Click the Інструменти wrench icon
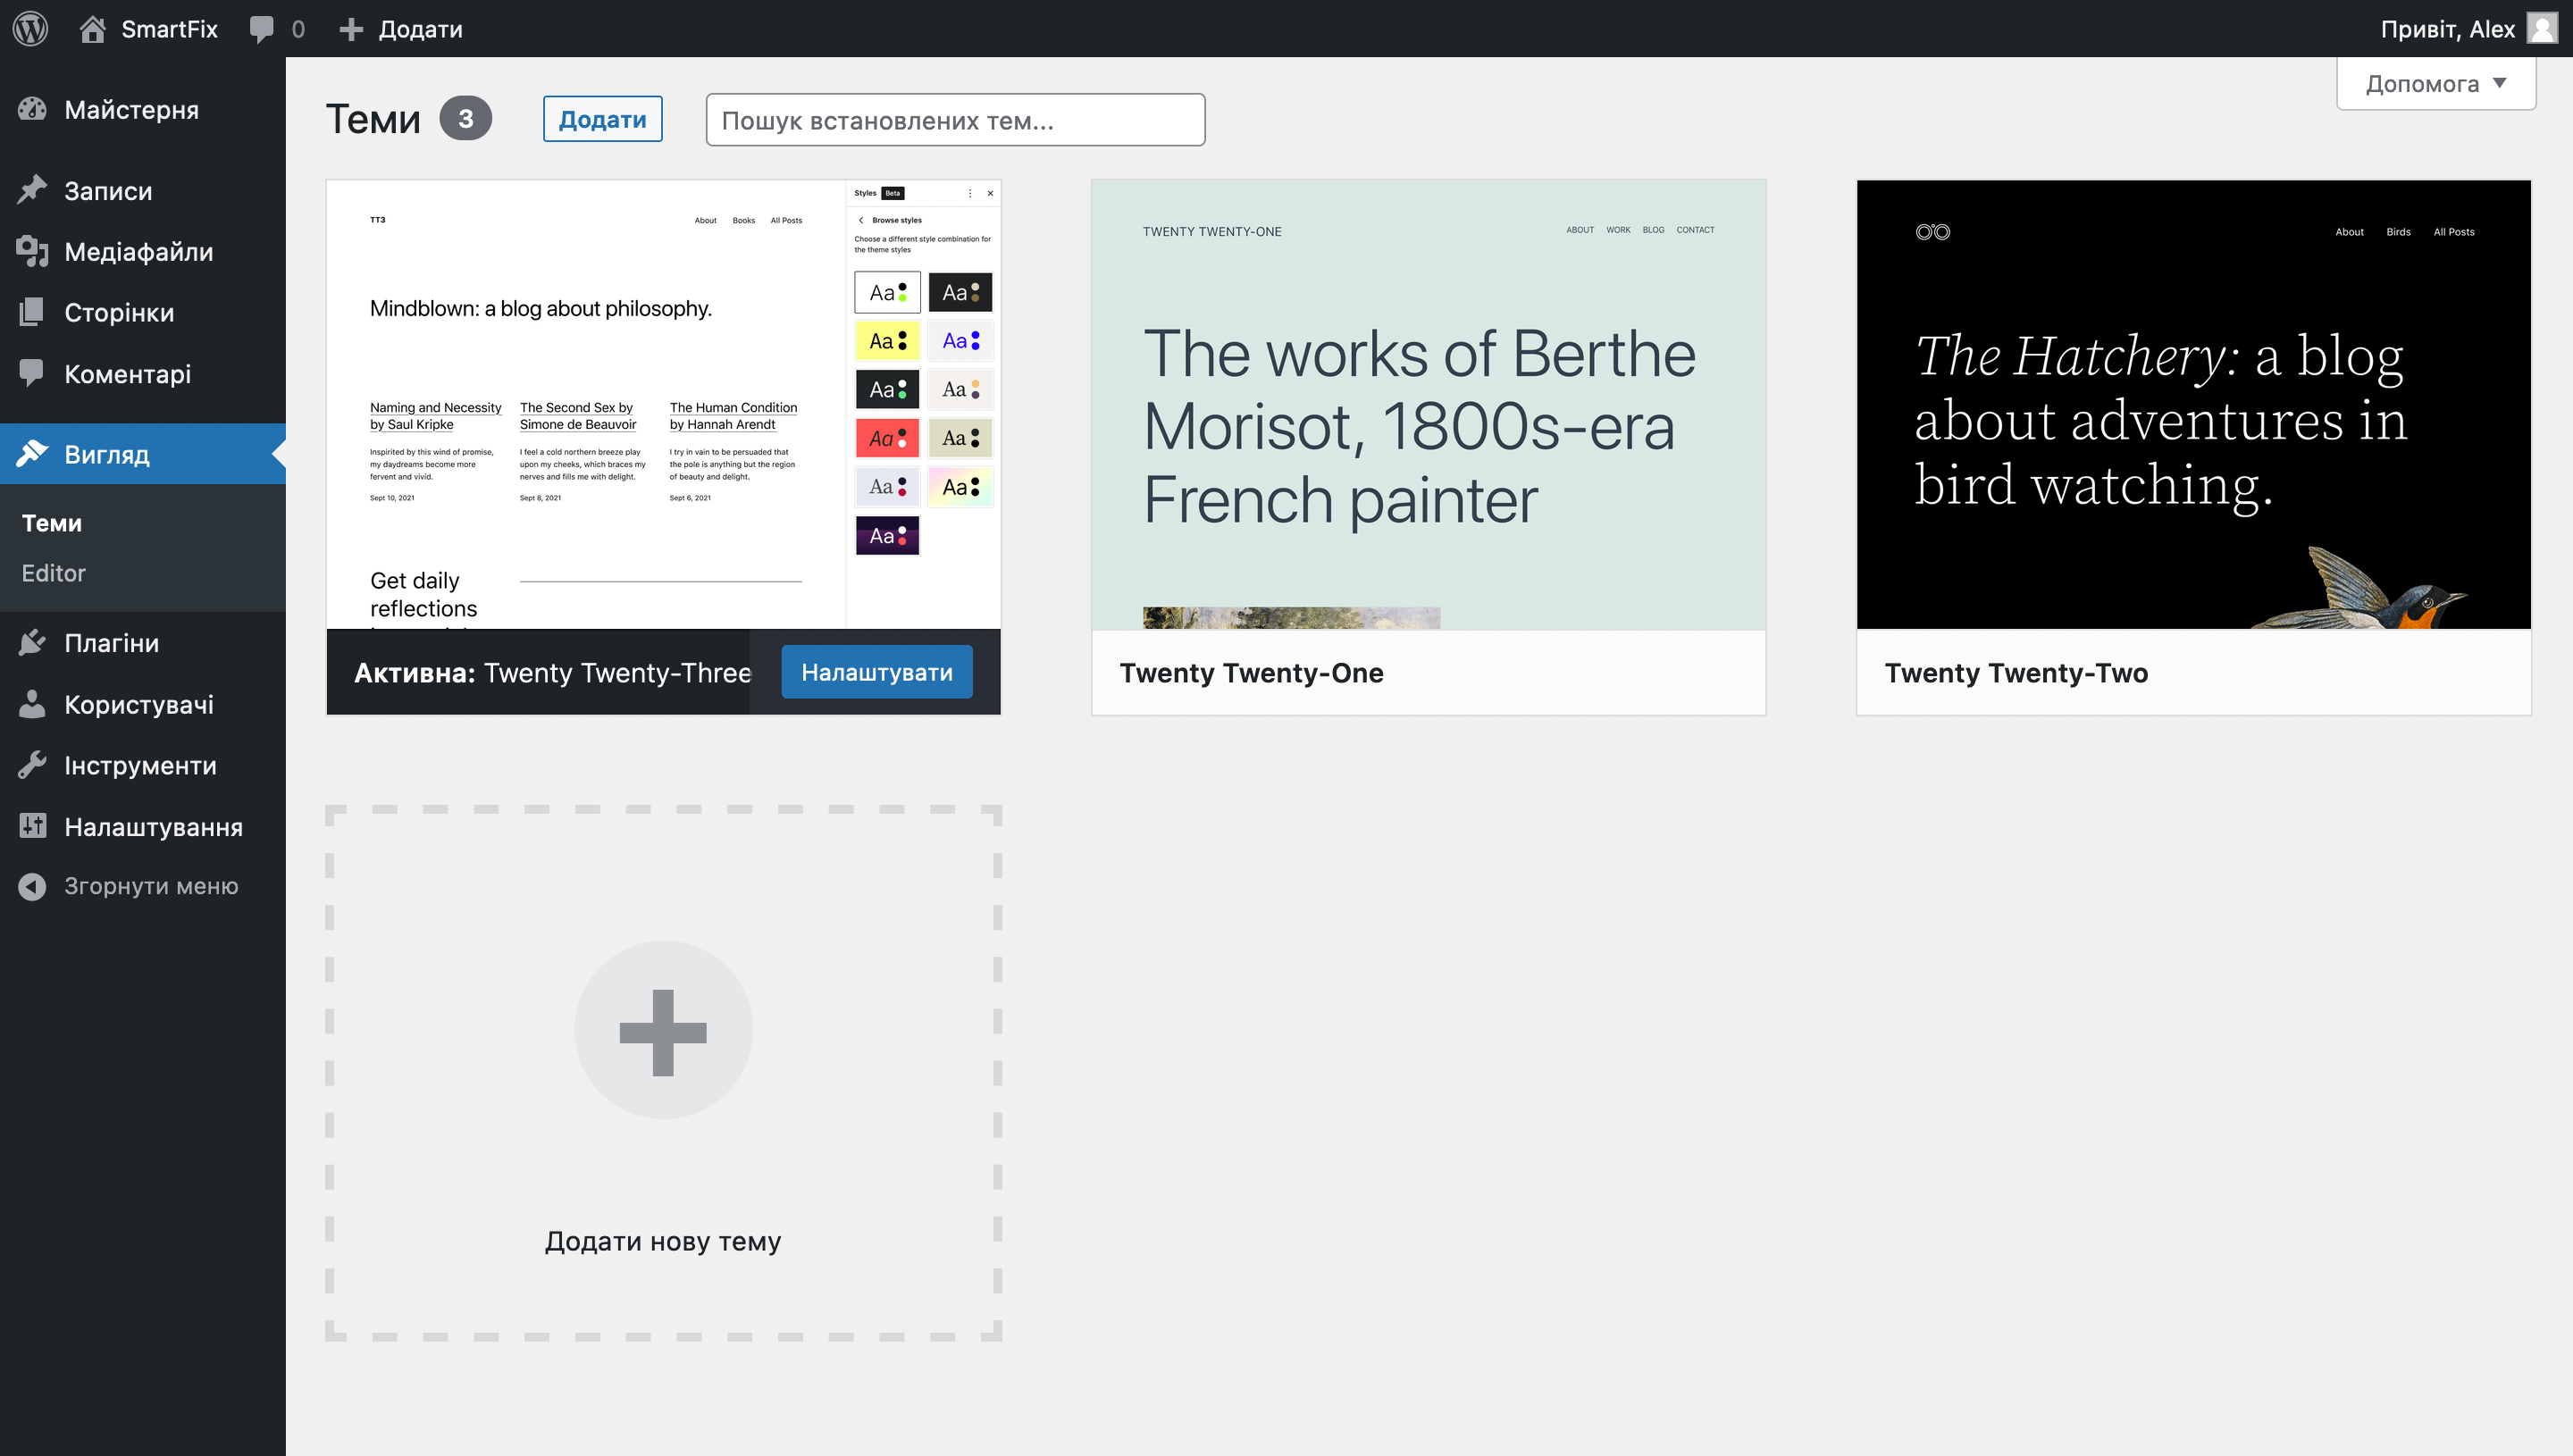This screenshot has width=2573, height=1456. tap(32, 765)
